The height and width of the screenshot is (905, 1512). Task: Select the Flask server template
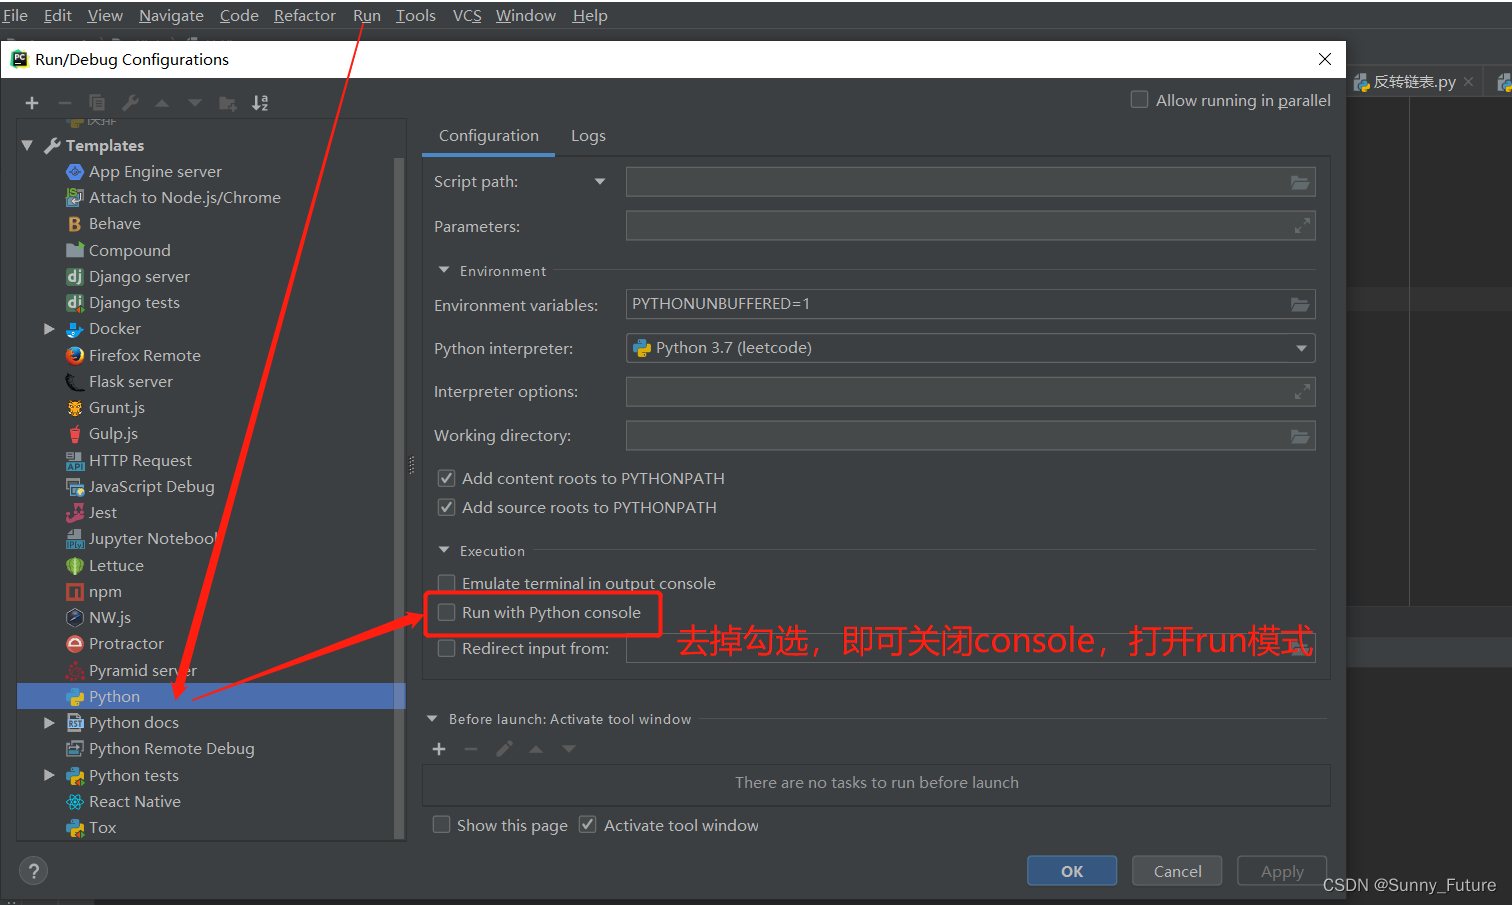coord(130,382)
